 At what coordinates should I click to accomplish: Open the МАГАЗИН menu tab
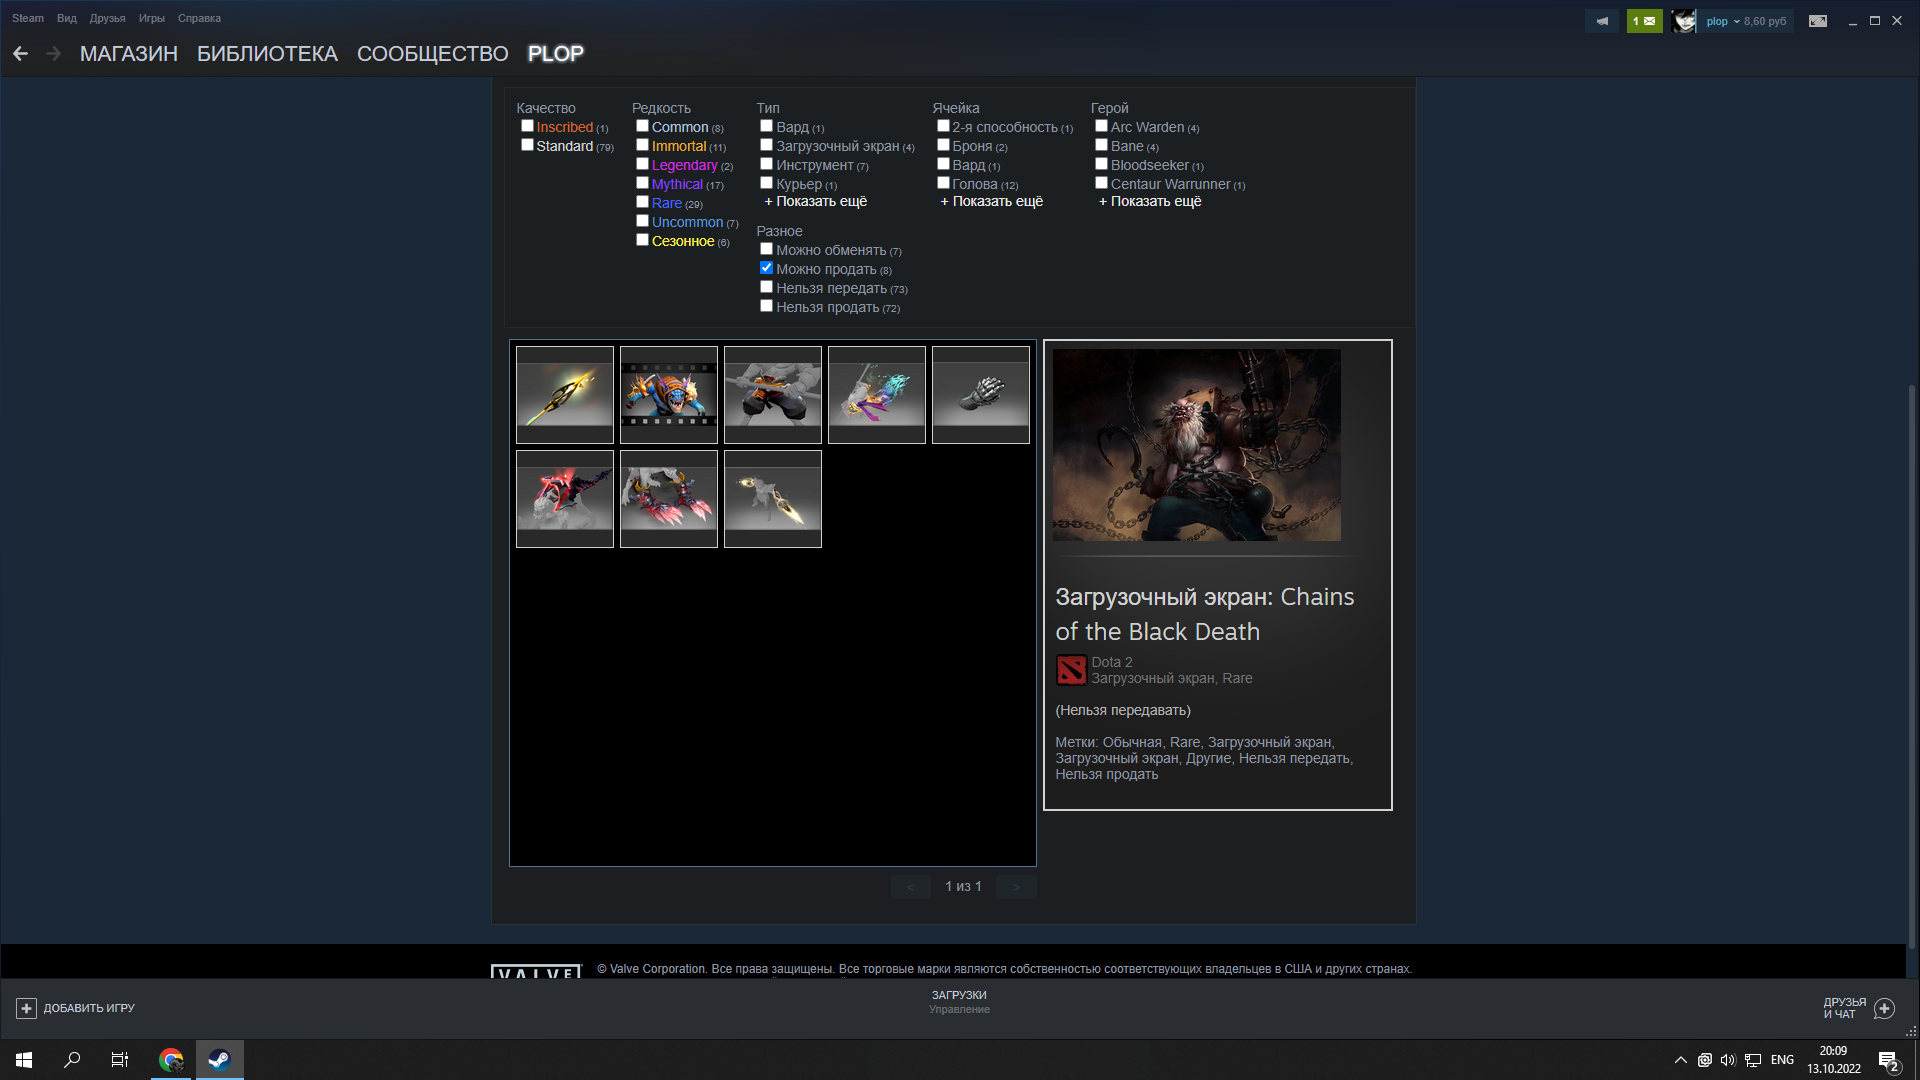(x=128, y=54)
